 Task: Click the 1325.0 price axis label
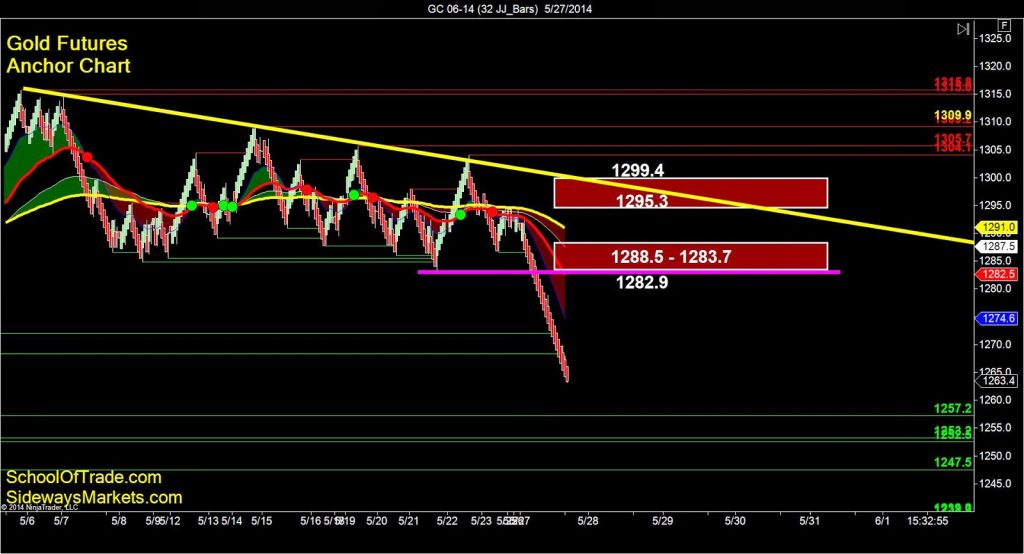click(x=996, y=39)
